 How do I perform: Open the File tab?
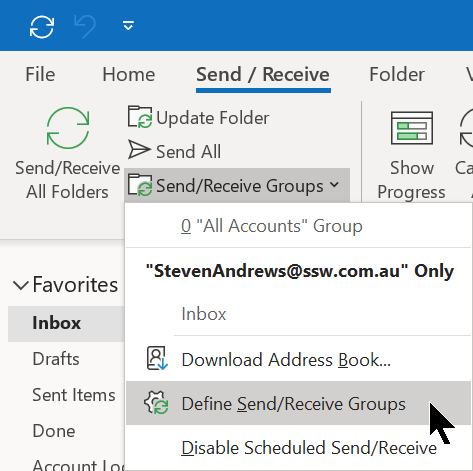click(x=40, y=74)
